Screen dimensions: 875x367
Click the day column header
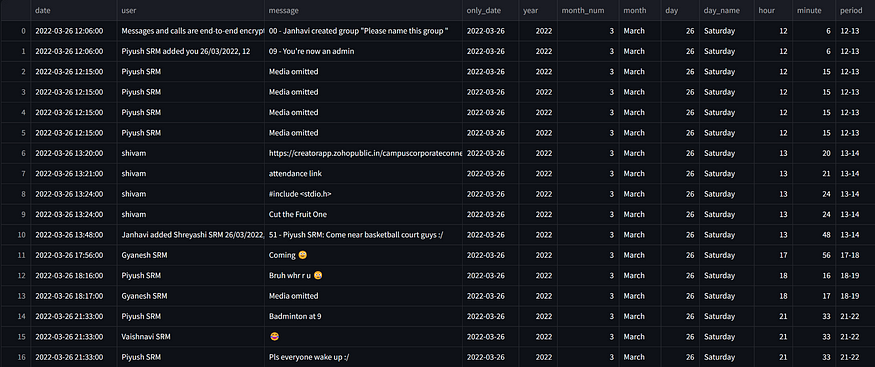tap(680, 11)
